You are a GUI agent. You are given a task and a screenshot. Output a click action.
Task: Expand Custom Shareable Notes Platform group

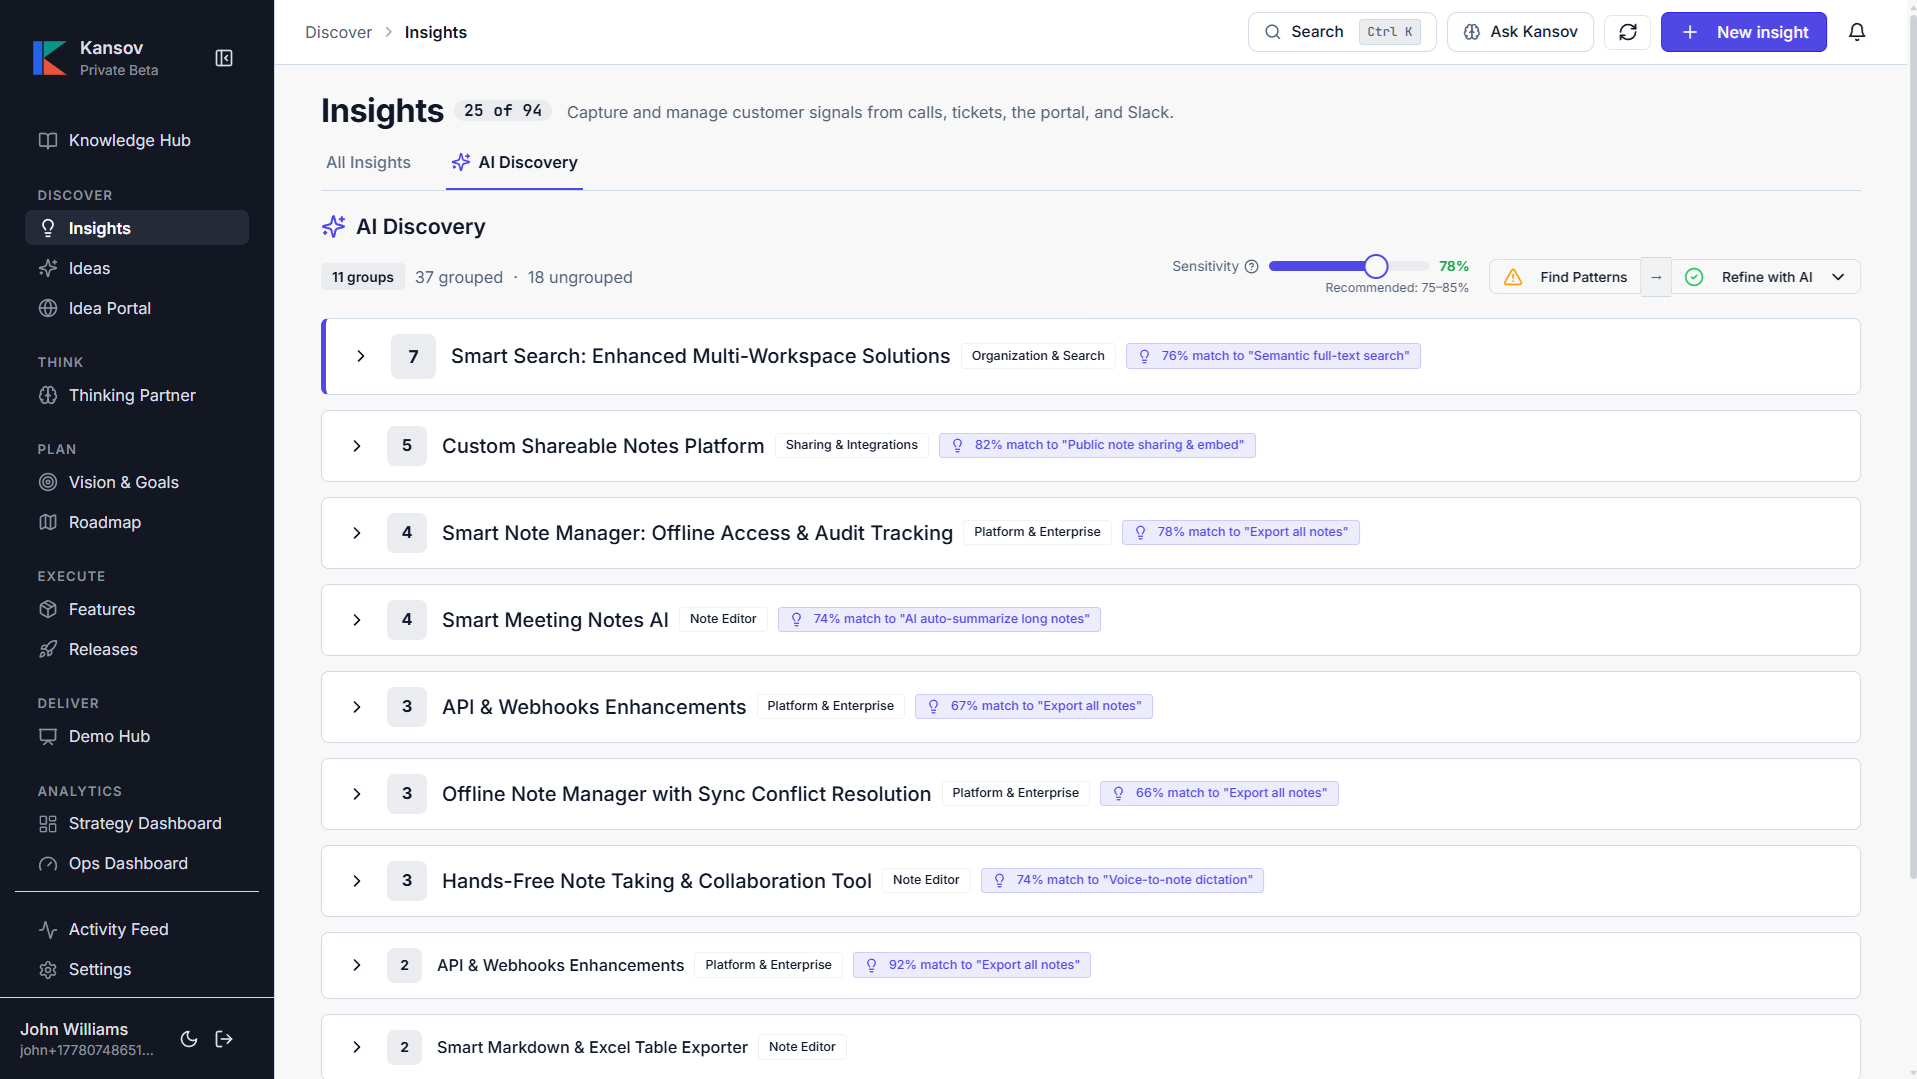coord(357,446)
